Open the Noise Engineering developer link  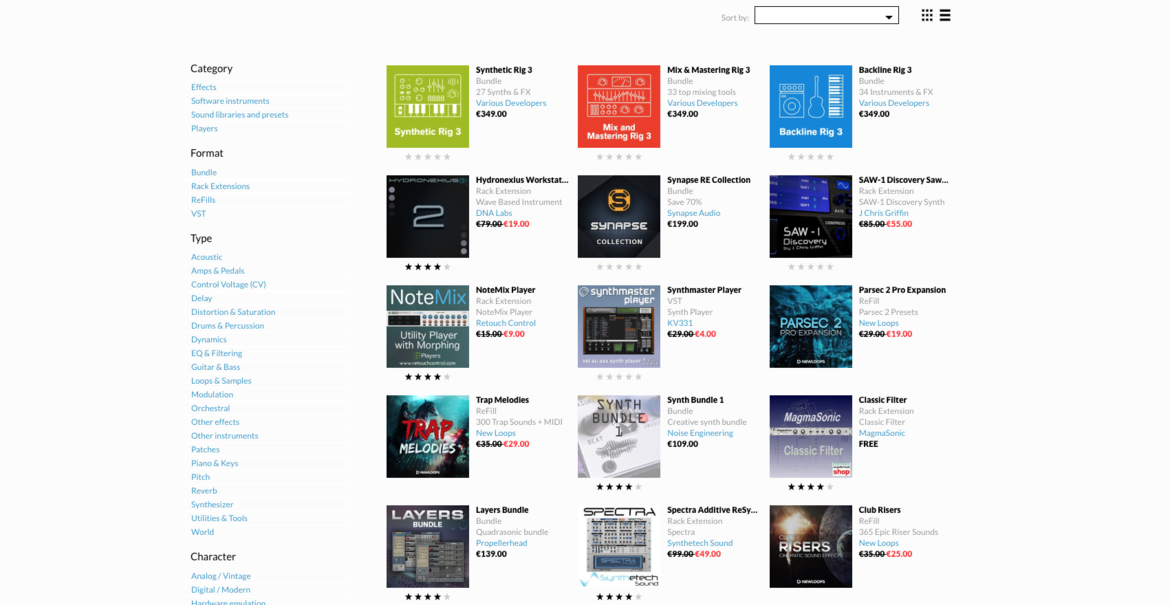(x=700, y=433)
